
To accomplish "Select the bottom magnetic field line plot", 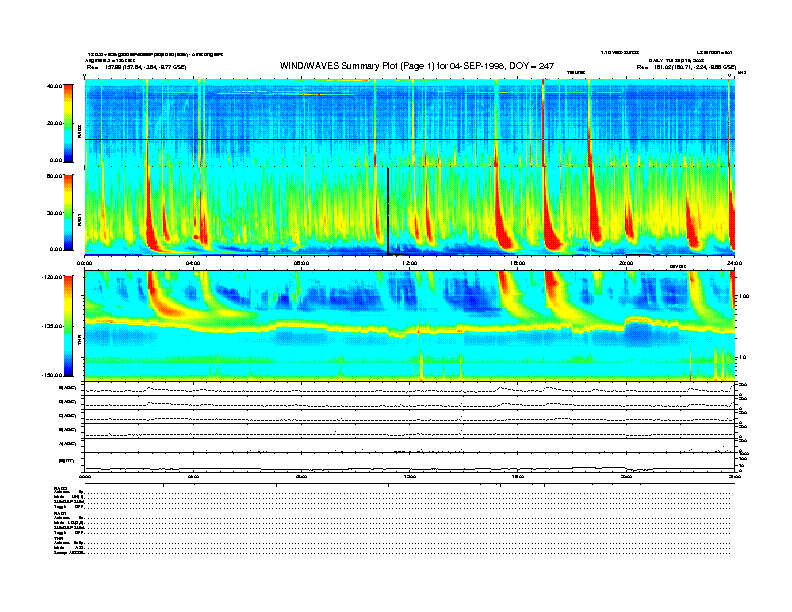I will [409, 460].
